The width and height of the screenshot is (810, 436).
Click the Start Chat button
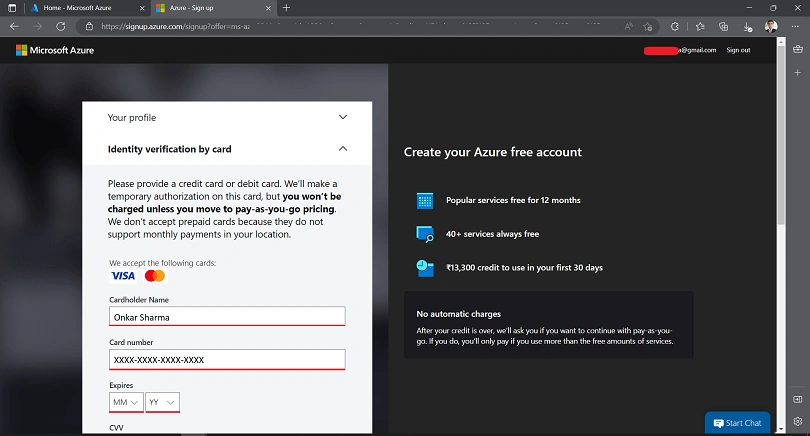[x=737, y=423]
